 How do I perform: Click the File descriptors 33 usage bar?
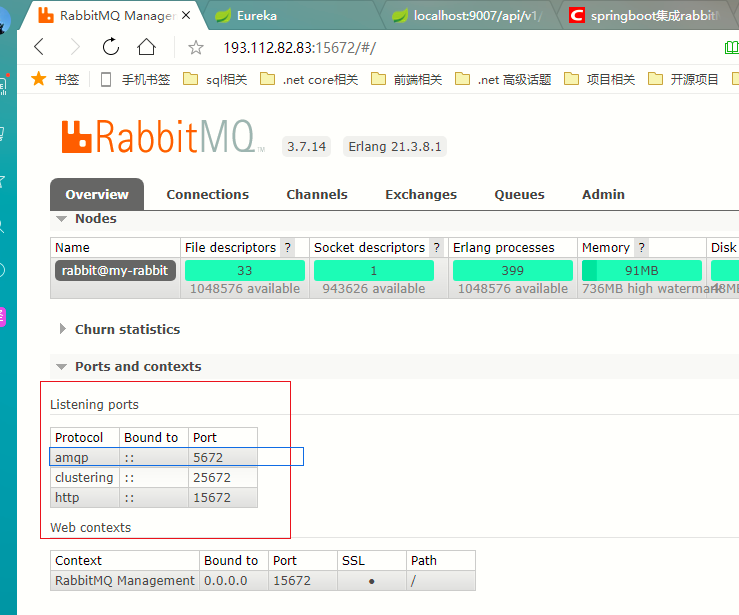coord(245,271)
